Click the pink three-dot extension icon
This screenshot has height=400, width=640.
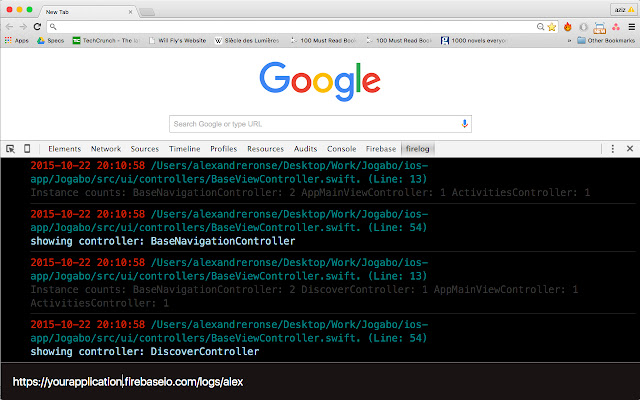click(x=616, y=27)
